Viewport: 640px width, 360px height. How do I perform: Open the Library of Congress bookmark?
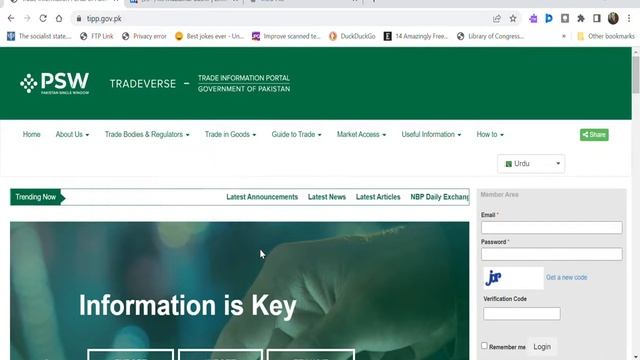pos(491,36)
